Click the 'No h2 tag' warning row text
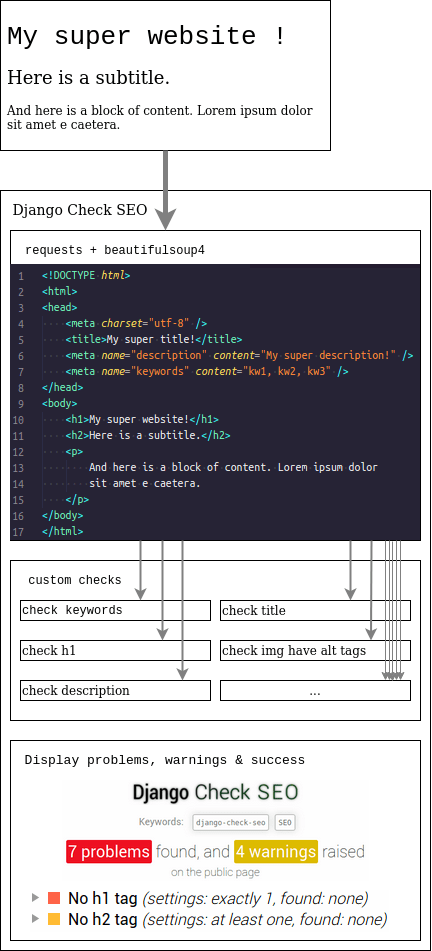This screenshot has width=432, height=951. pos(103,919)
